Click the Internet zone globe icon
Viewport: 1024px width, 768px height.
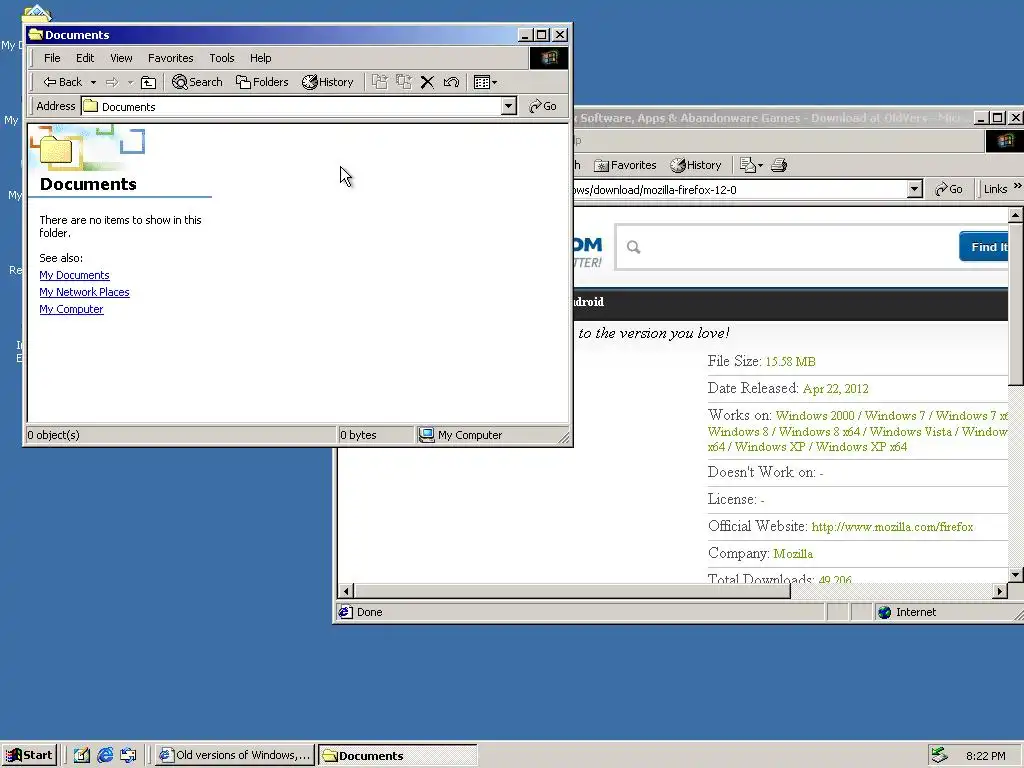pos(885,613)
